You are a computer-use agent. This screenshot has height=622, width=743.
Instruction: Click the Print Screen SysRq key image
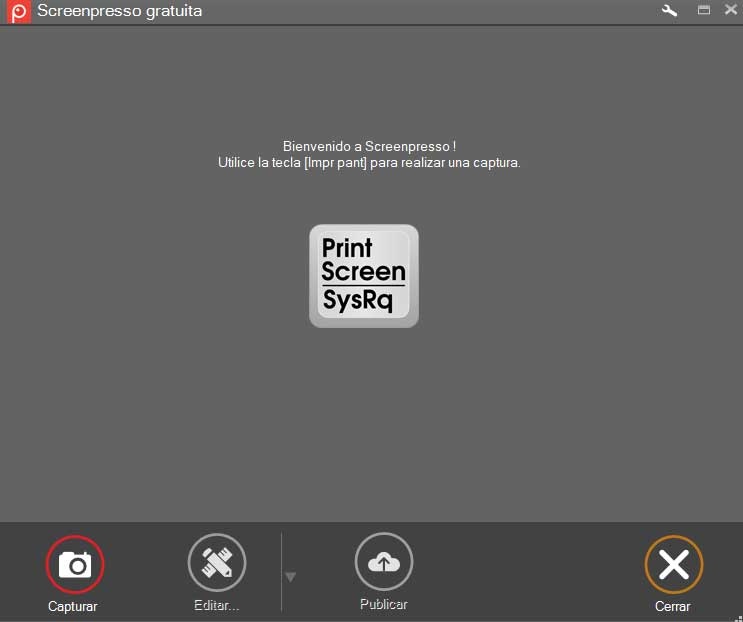[x=364, y=276]
